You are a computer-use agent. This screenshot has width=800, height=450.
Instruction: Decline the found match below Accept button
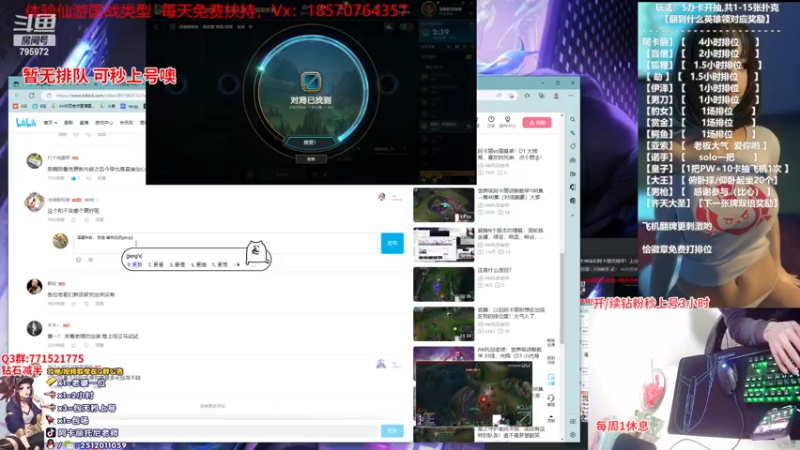(x=310, y=159)
